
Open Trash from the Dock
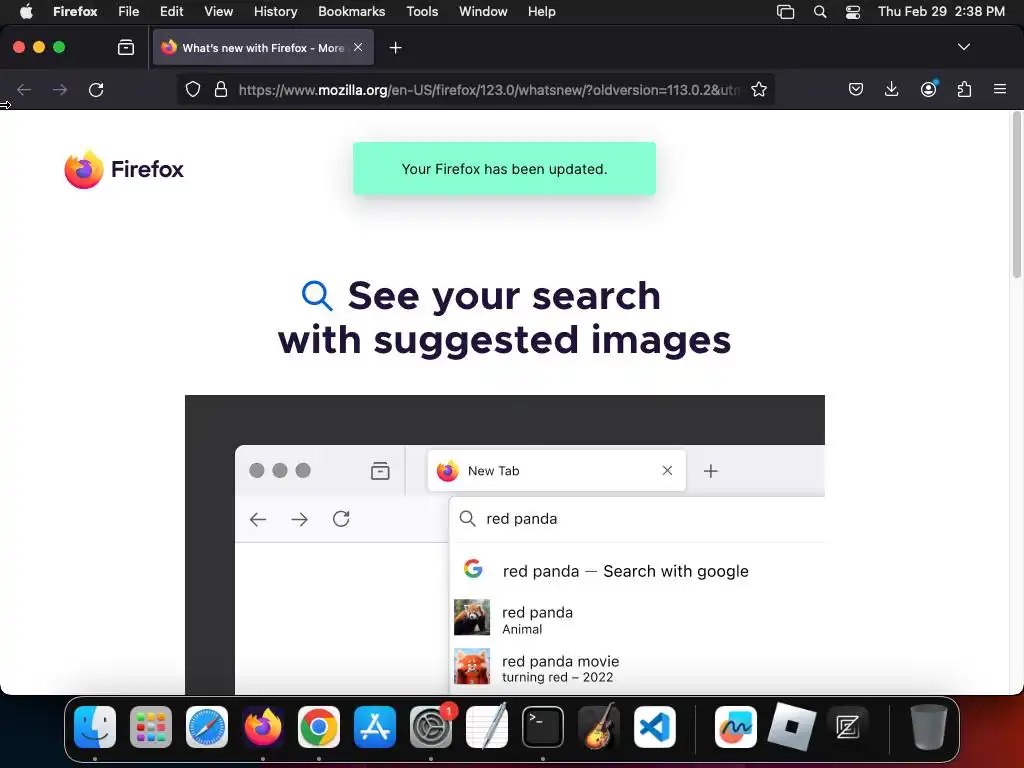tap(928, 726)
